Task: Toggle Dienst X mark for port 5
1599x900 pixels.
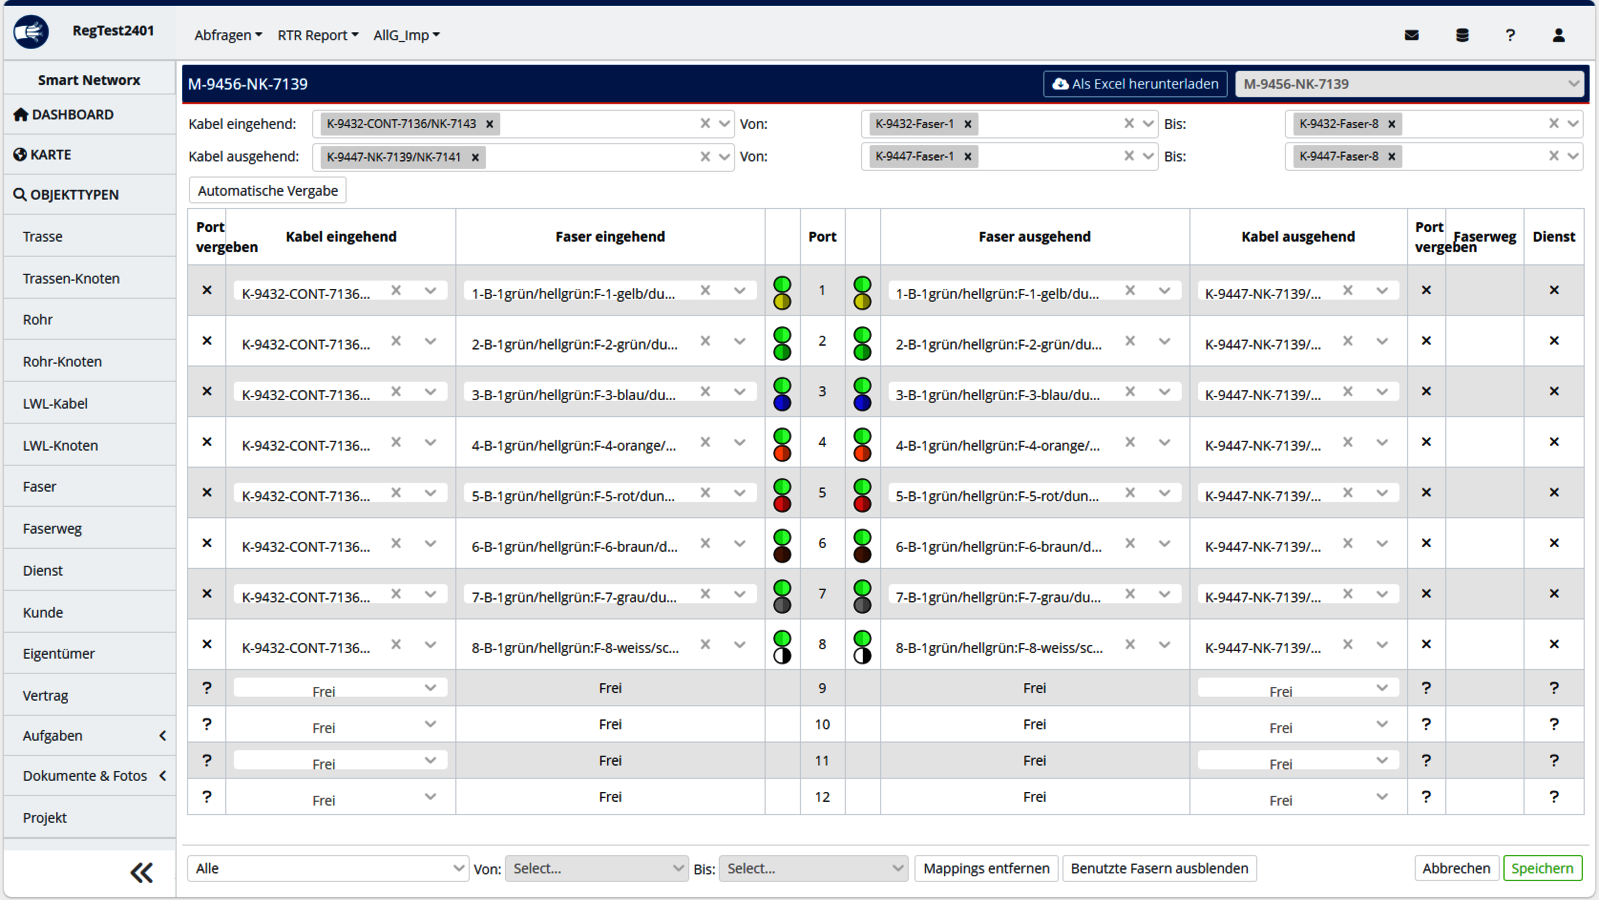Action: (1553, 492)
